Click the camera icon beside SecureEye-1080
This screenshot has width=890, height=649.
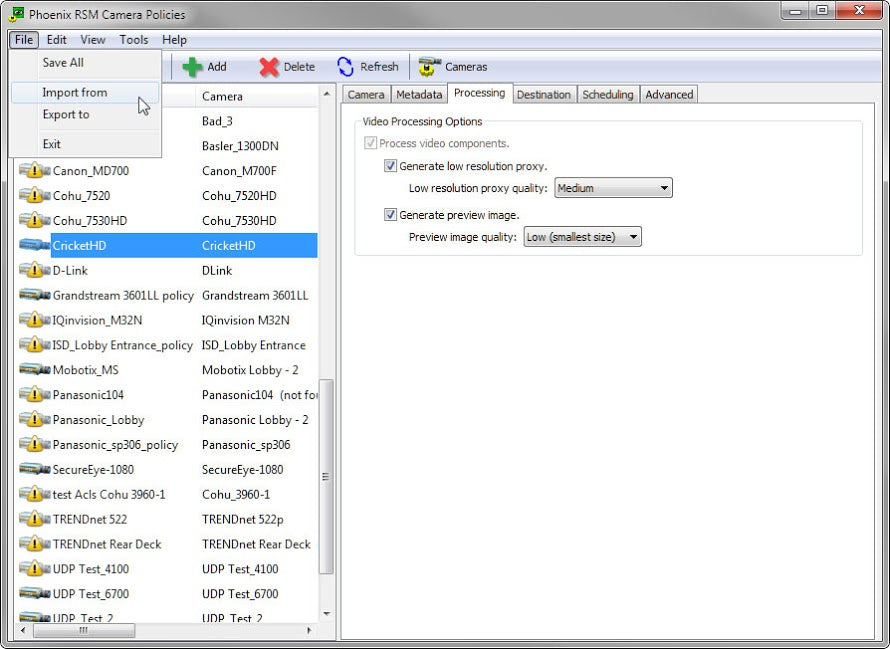[x=34, y=469]
